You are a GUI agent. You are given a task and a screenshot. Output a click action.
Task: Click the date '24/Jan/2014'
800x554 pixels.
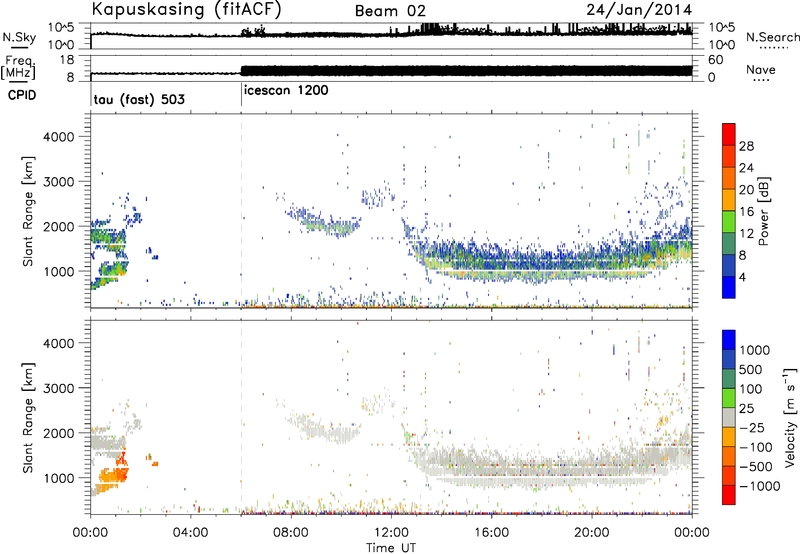coord(639,10)
